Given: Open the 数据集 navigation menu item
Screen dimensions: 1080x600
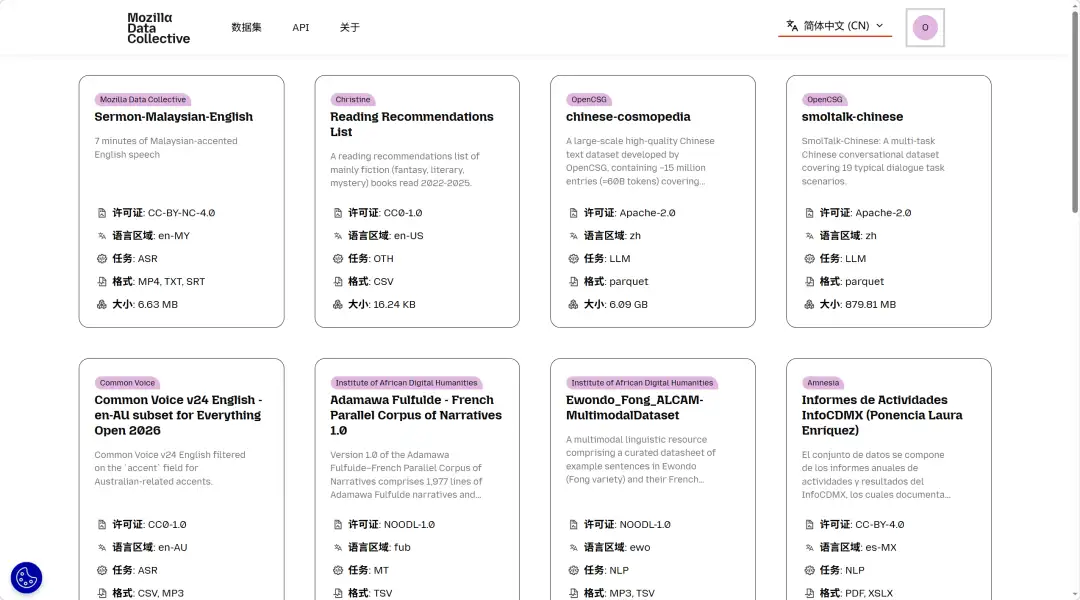Looking at the screenshot, I should click(246, 28).
